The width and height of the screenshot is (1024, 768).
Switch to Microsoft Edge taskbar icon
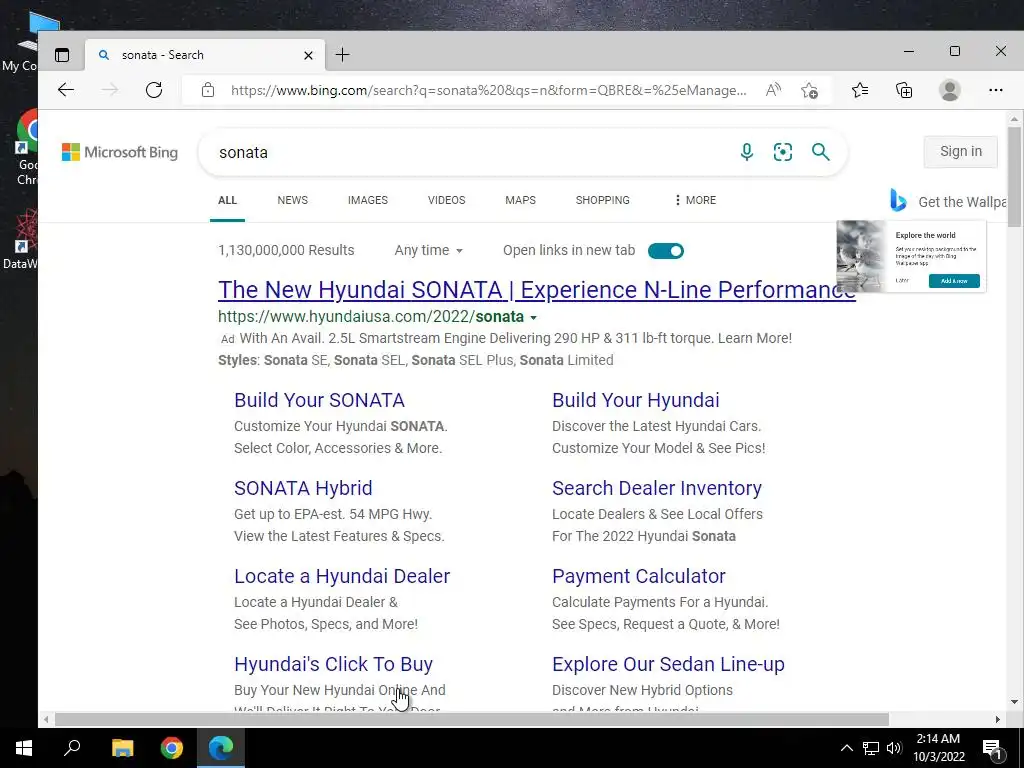point(221,748)
